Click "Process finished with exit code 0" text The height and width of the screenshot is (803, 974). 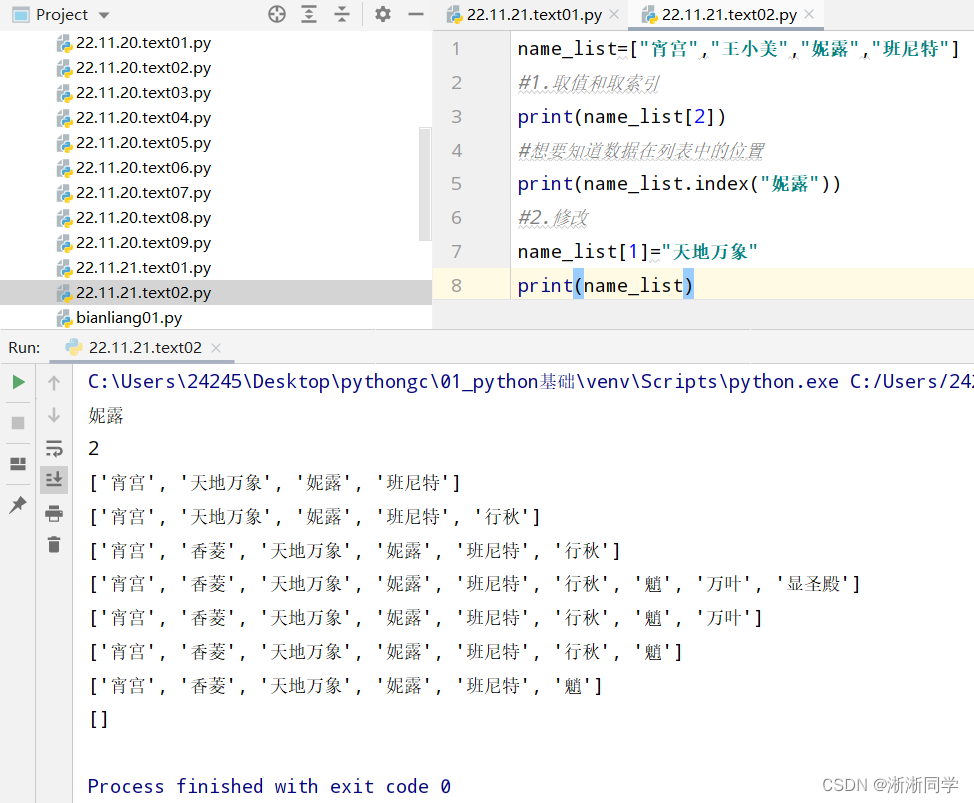pyautogui.click(x=269, y=786)
